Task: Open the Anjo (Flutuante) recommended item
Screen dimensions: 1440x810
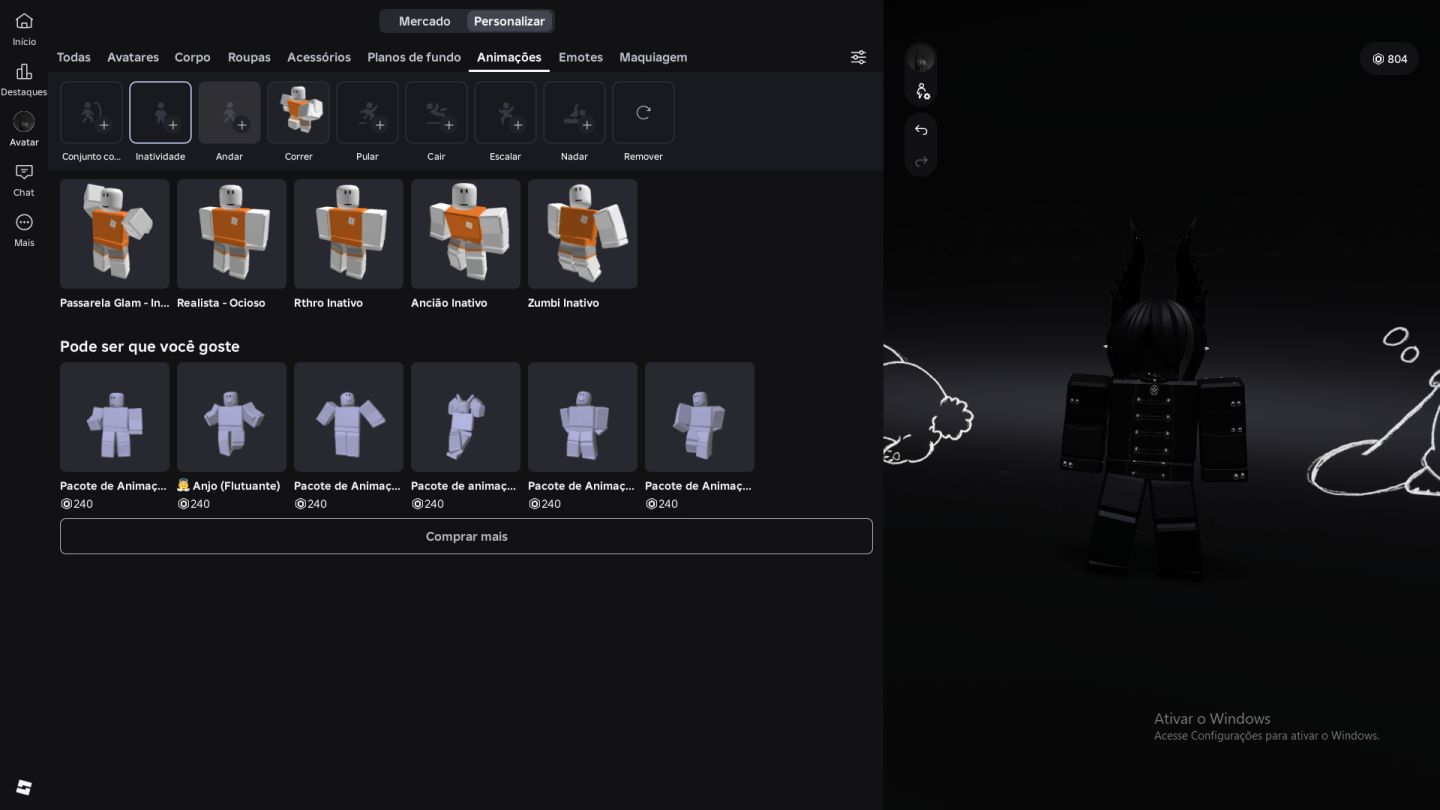Action: [x=232, y=417]
